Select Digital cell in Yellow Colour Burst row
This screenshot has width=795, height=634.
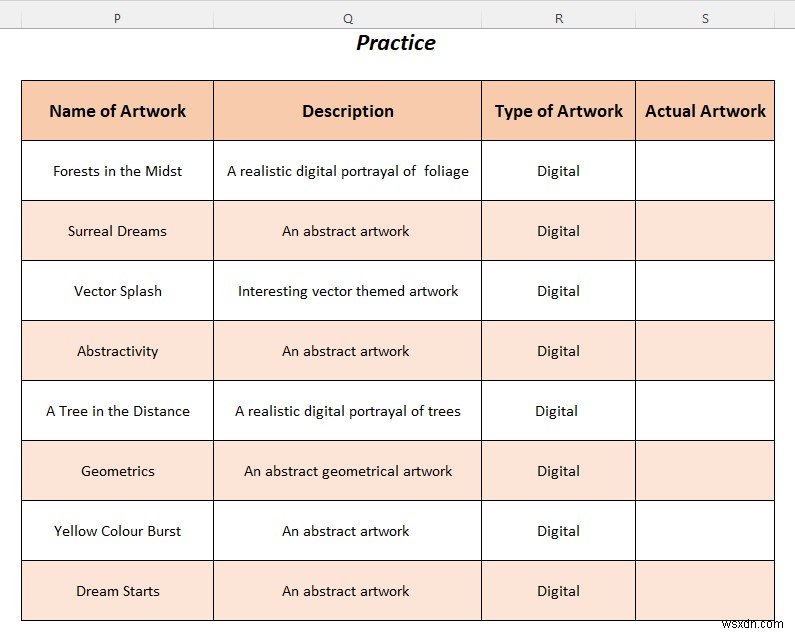558,531
